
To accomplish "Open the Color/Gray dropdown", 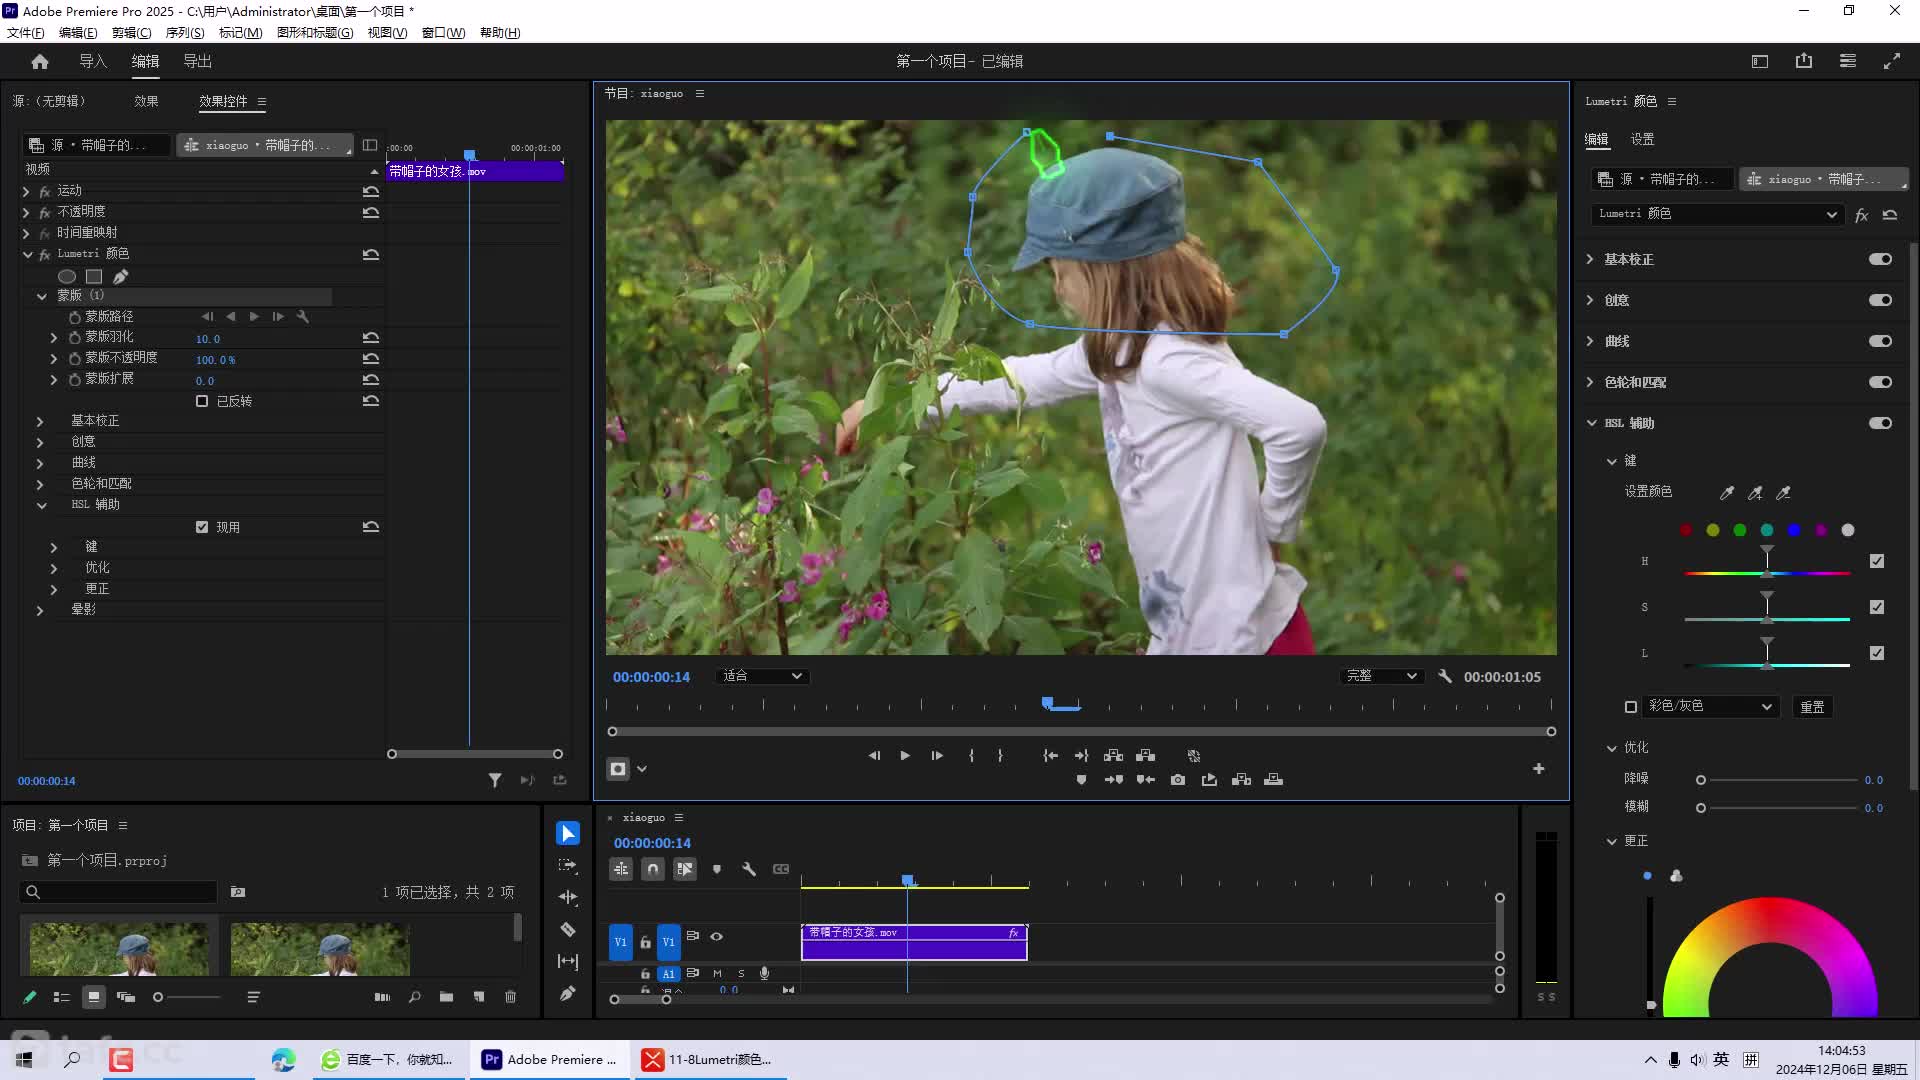I will 1711,706.
